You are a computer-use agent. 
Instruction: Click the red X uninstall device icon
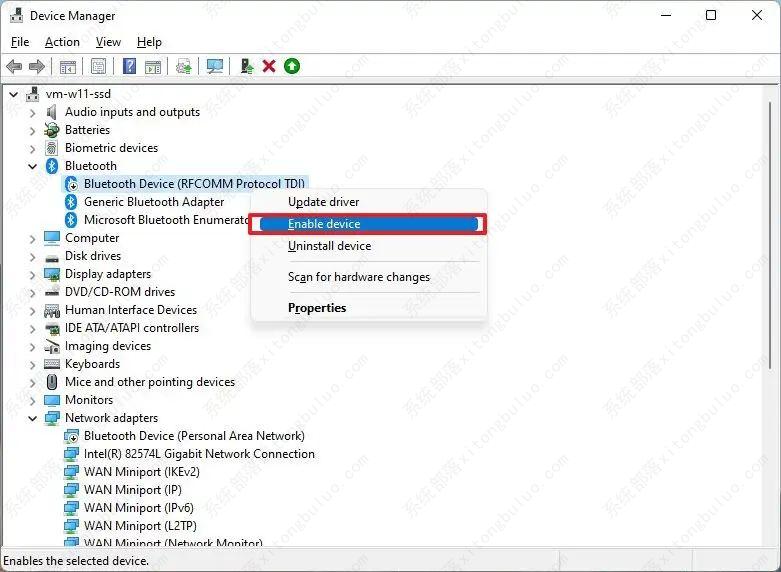click(x=269, y=66)
